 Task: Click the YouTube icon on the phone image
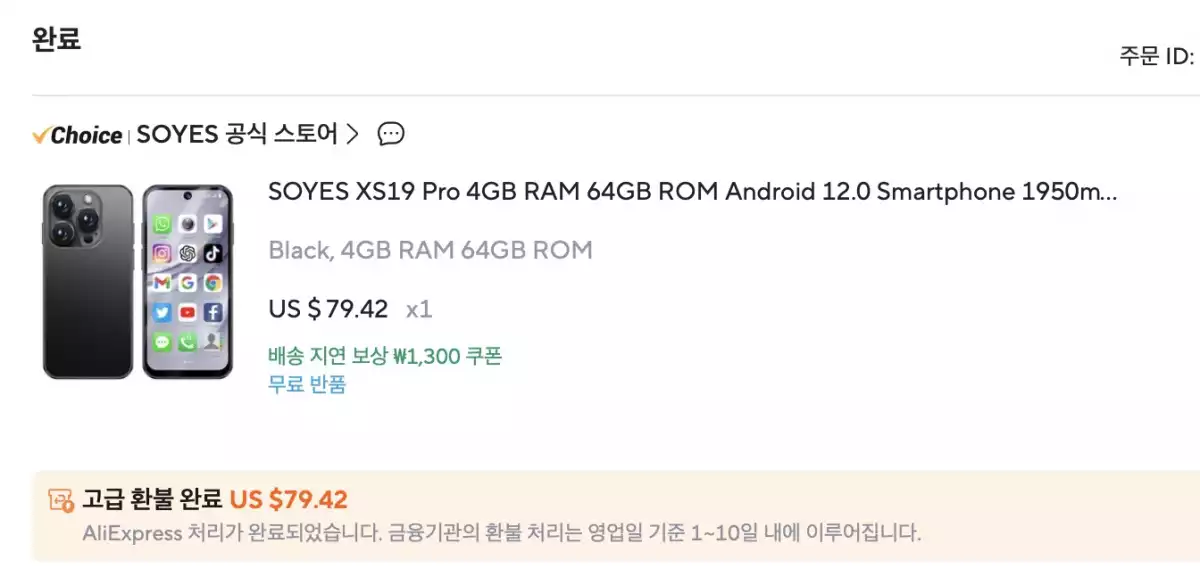[187, 312]
